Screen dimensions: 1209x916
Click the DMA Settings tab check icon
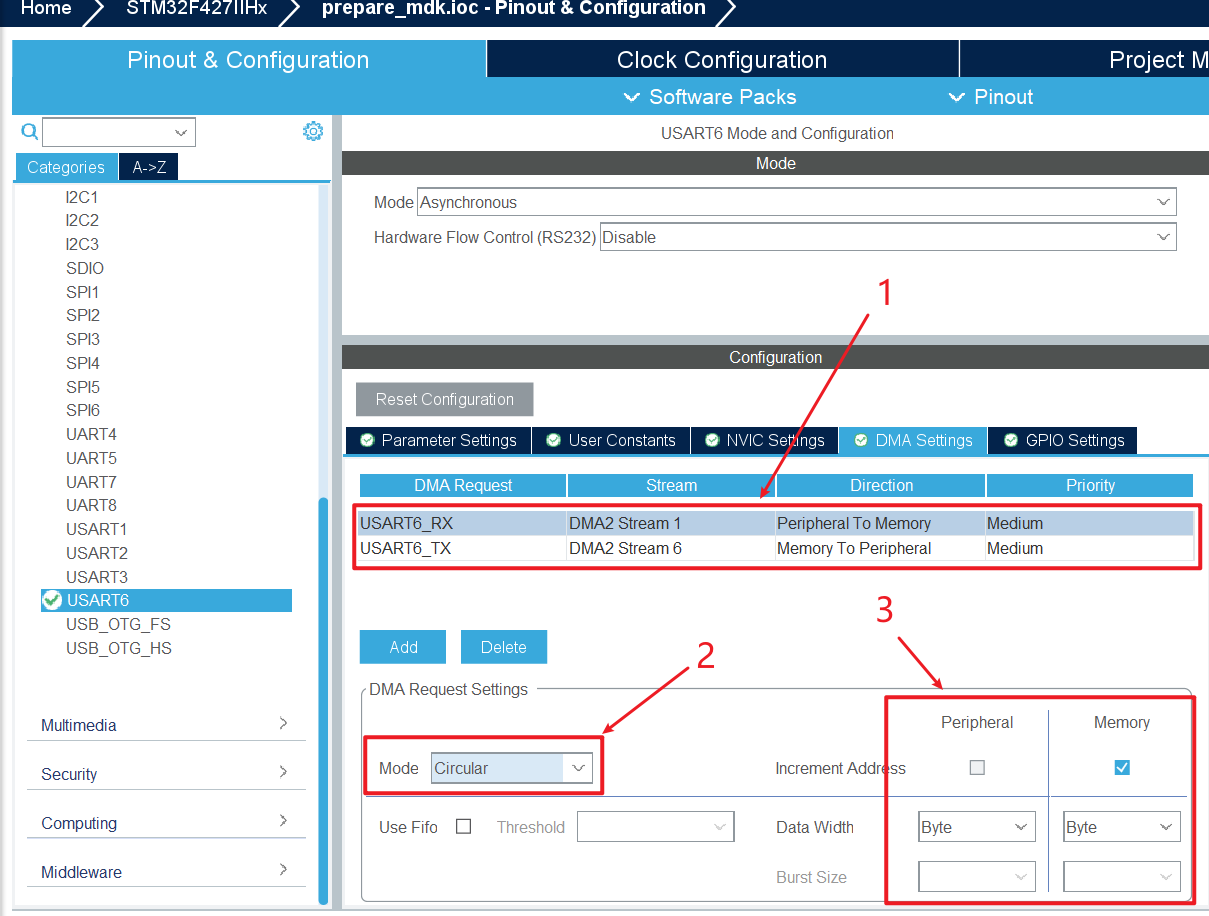tap(861, 440)
